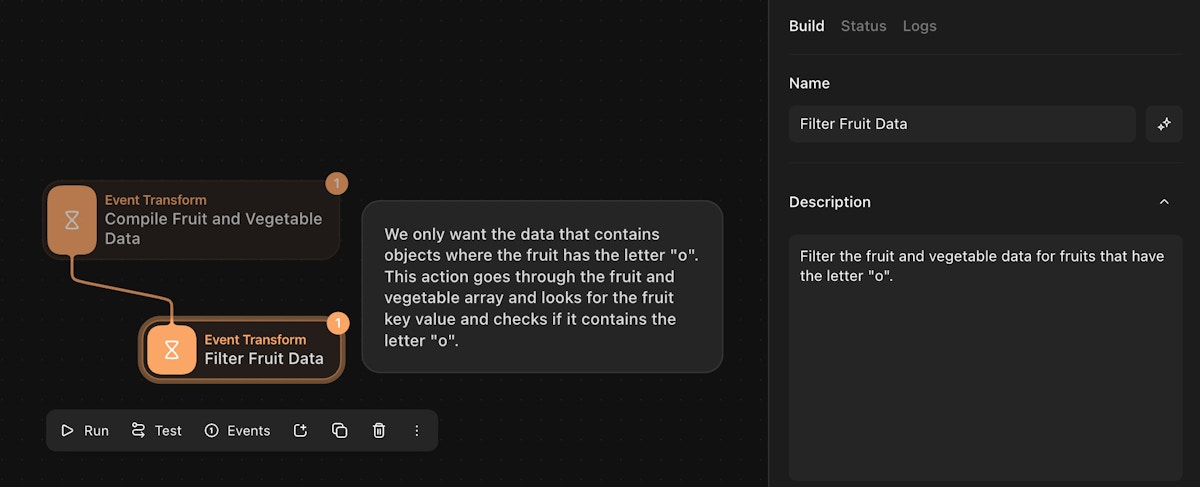
Task: Delete the action with the trash icon
Action: [379, 431]
